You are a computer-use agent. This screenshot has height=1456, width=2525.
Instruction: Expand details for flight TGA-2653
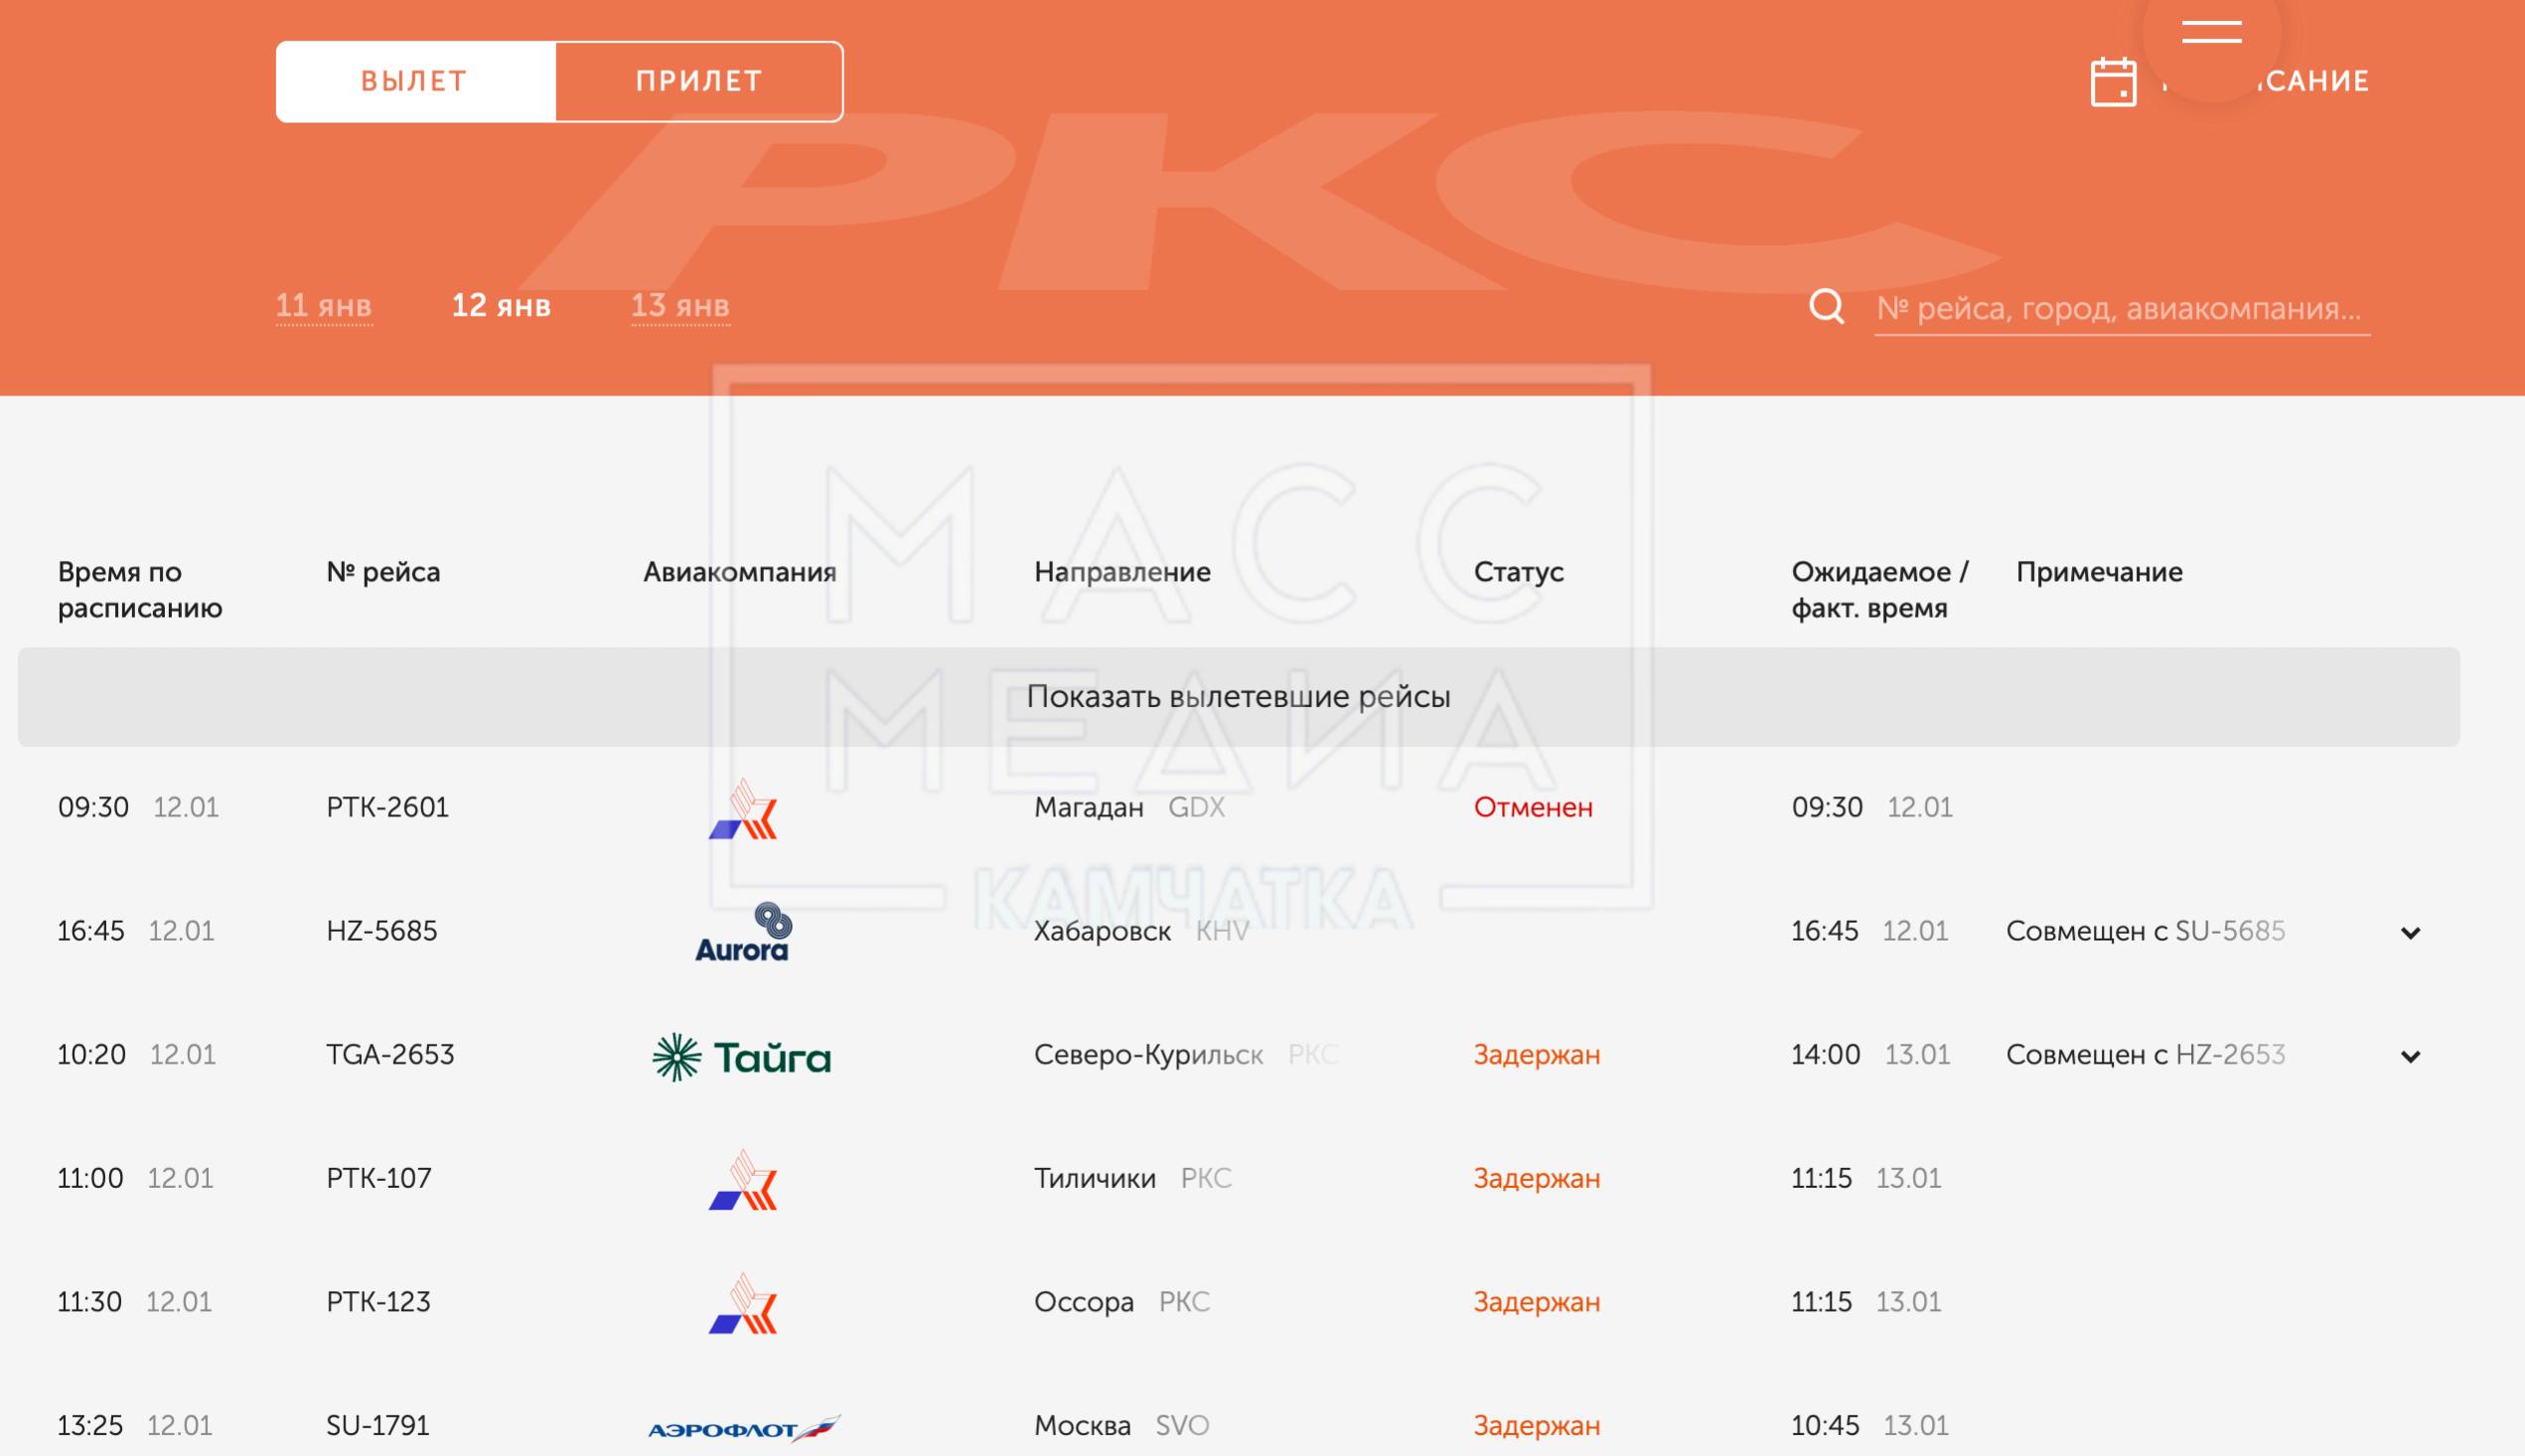click(x=2410, y=1056)
